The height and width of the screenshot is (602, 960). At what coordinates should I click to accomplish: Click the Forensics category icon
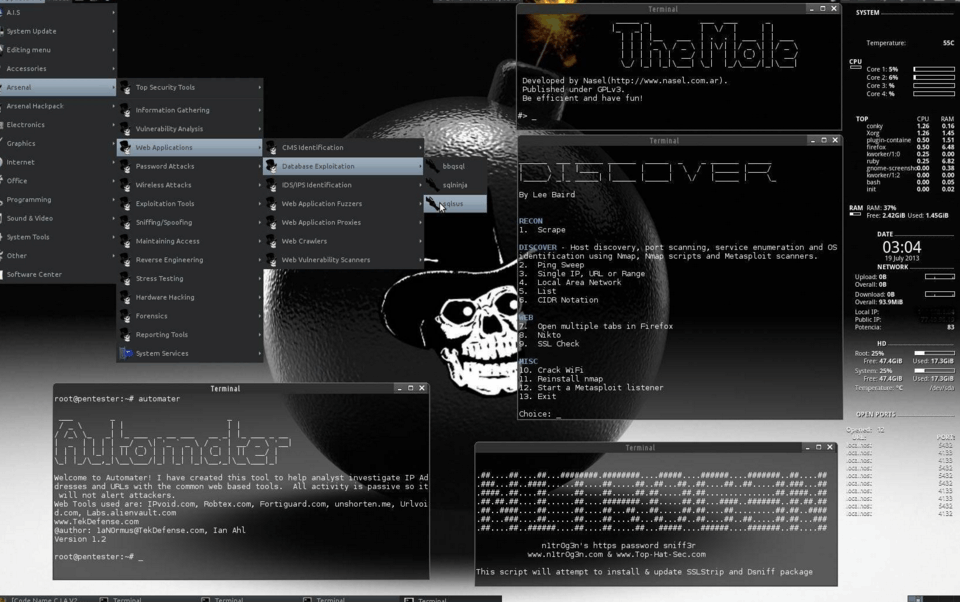point(126,316)
